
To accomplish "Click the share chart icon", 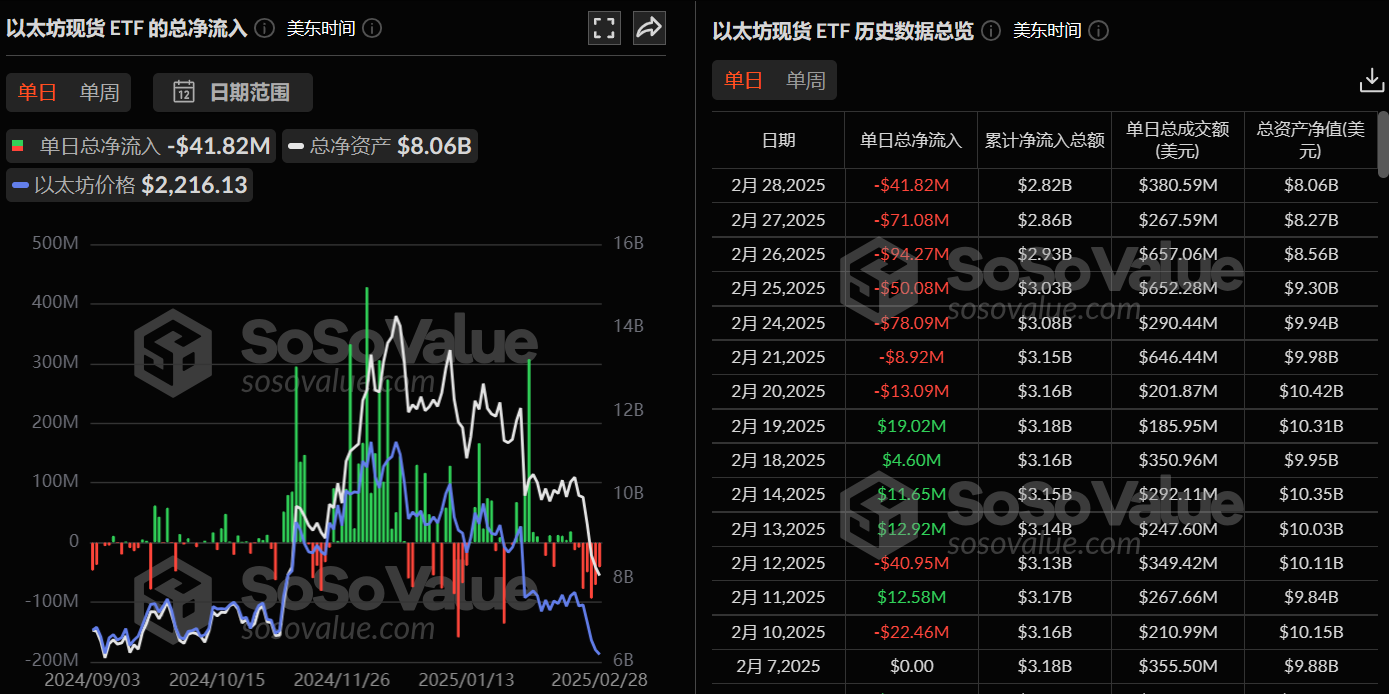I will coord(649,27).
